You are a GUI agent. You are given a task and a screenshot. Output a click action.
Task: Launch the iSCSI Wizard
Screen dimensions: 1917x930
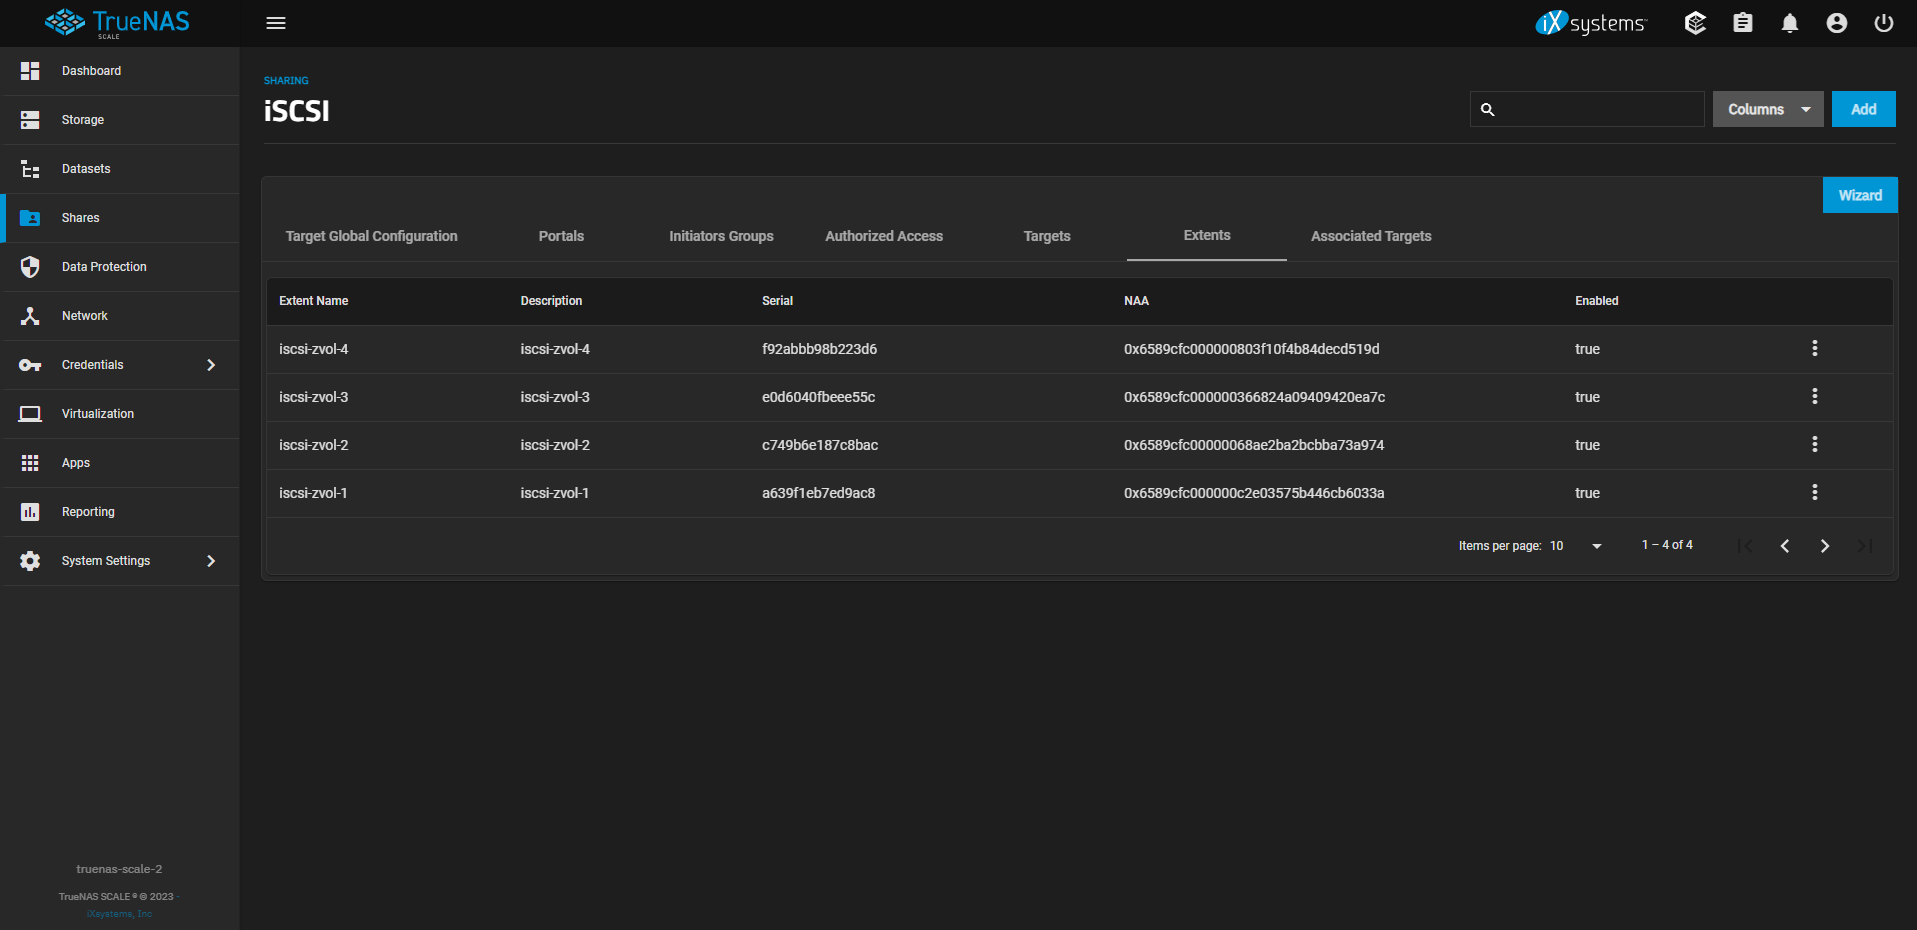point(1859,196)
